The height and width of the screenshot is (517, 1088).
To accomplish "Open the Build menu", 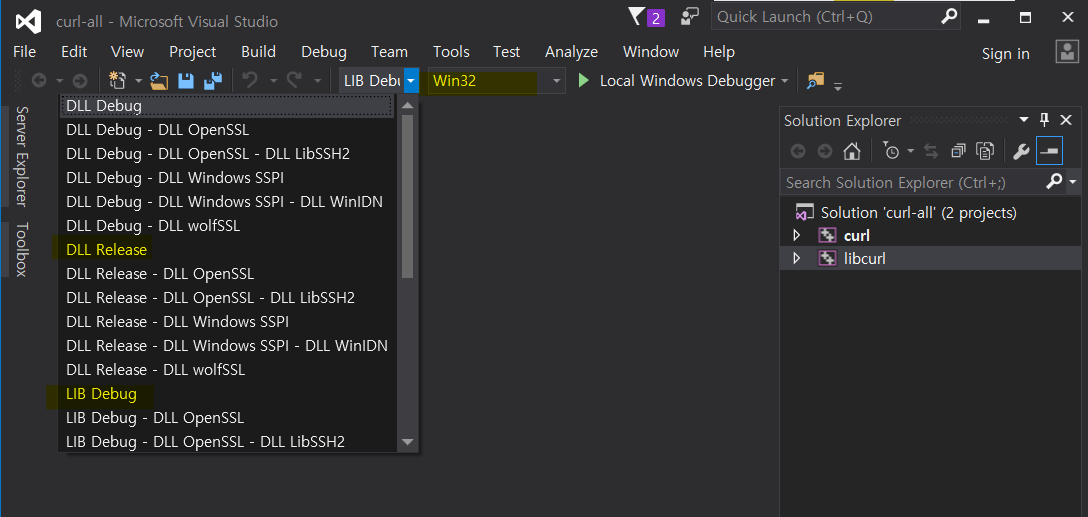I will coord(258,52).
